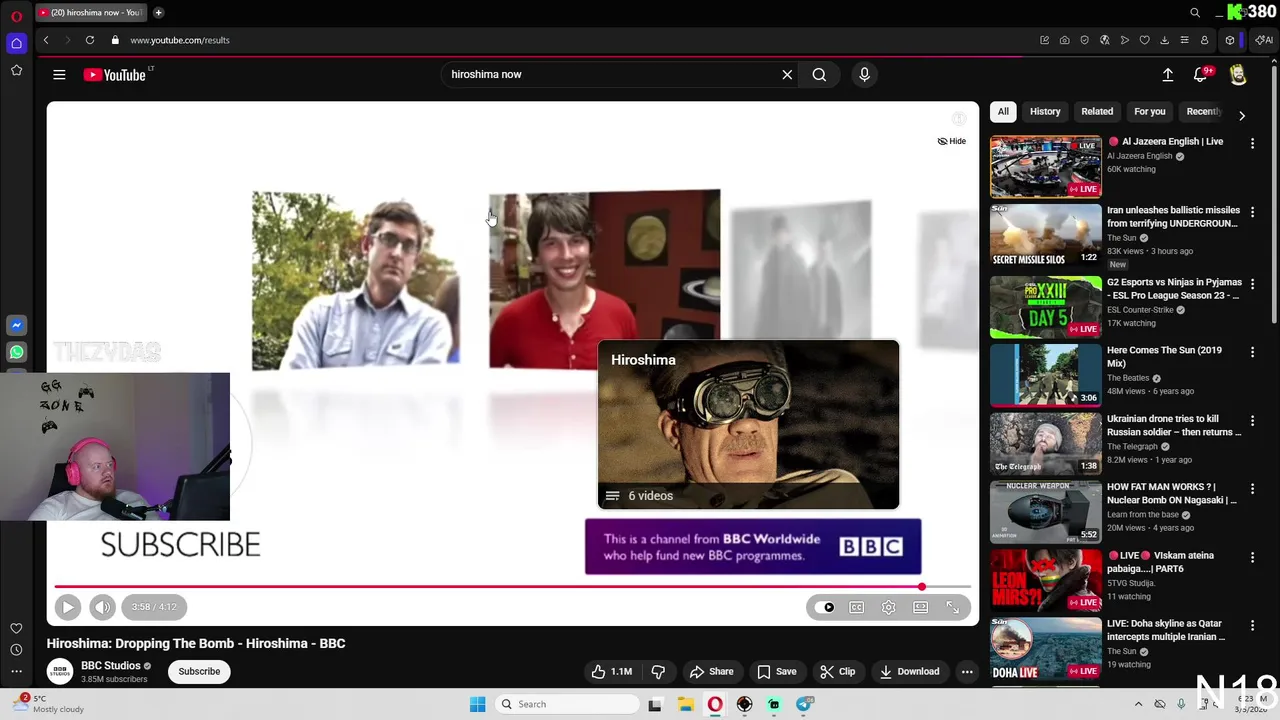
Task: Open Here Comes The Sun video title
Action: click(x=1164, y=357)
